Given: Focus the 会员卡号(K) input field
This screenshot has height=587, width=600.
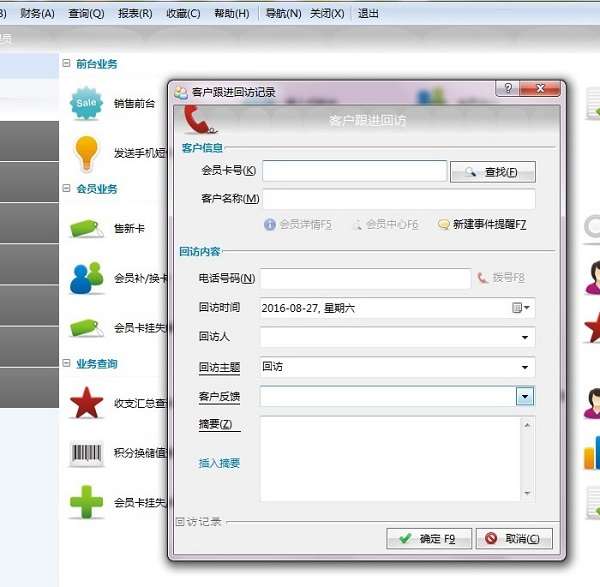Looking at the screenshot, I should point(355,171).
